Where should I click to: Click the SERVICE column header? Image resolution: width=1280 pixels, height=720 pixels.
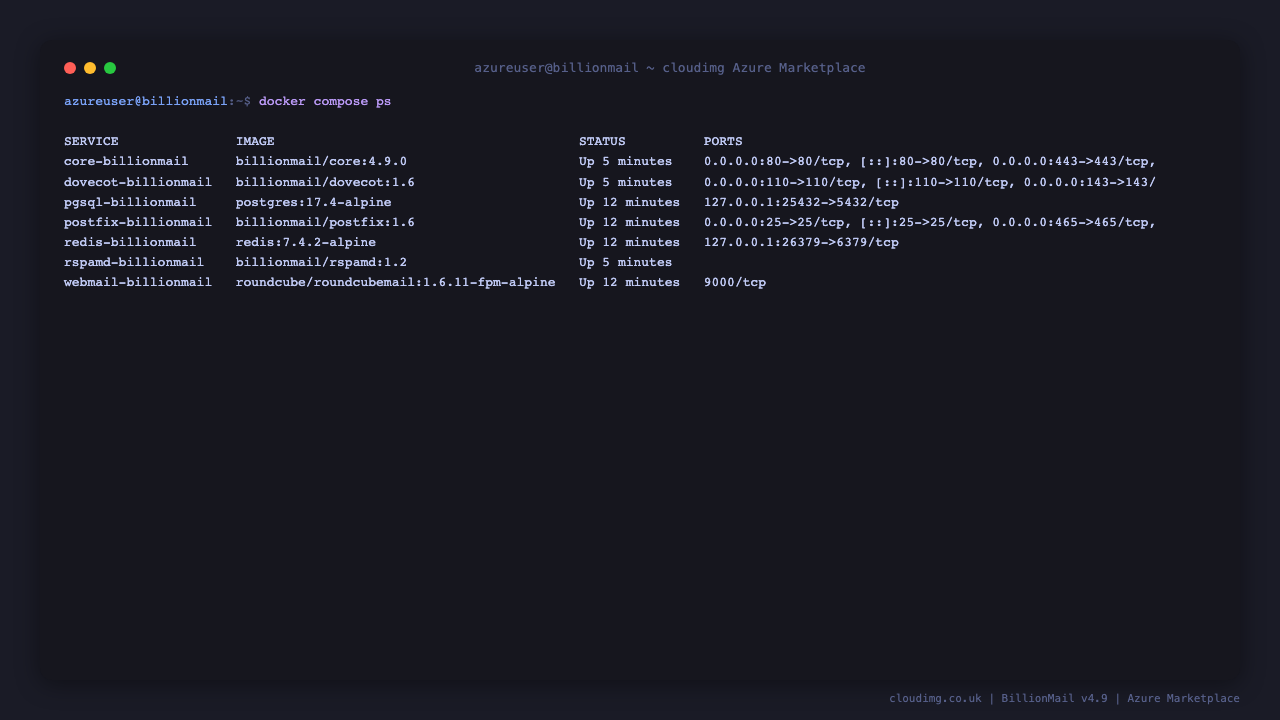click(x=91, y=141)
